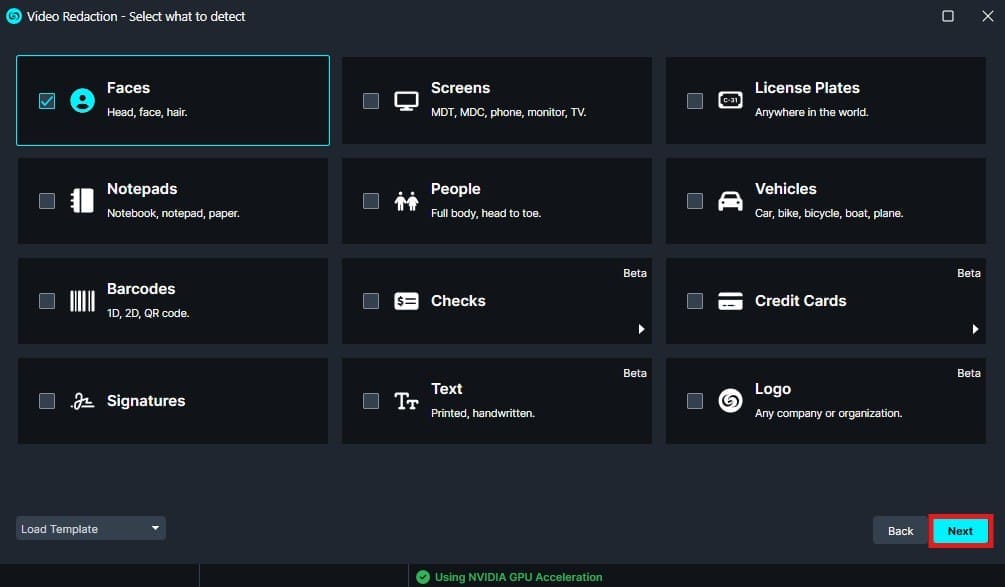Open the Load Template dropdown
Viewport: 1005px width, 587px height.
point(90,528)
